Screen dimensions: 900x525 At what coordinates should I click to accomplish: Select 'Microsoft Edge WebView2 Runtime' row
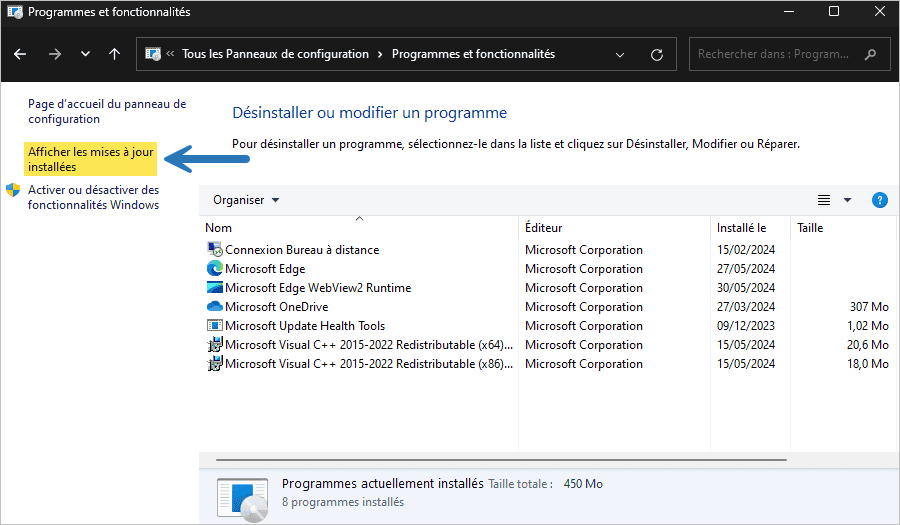point(318,287)
